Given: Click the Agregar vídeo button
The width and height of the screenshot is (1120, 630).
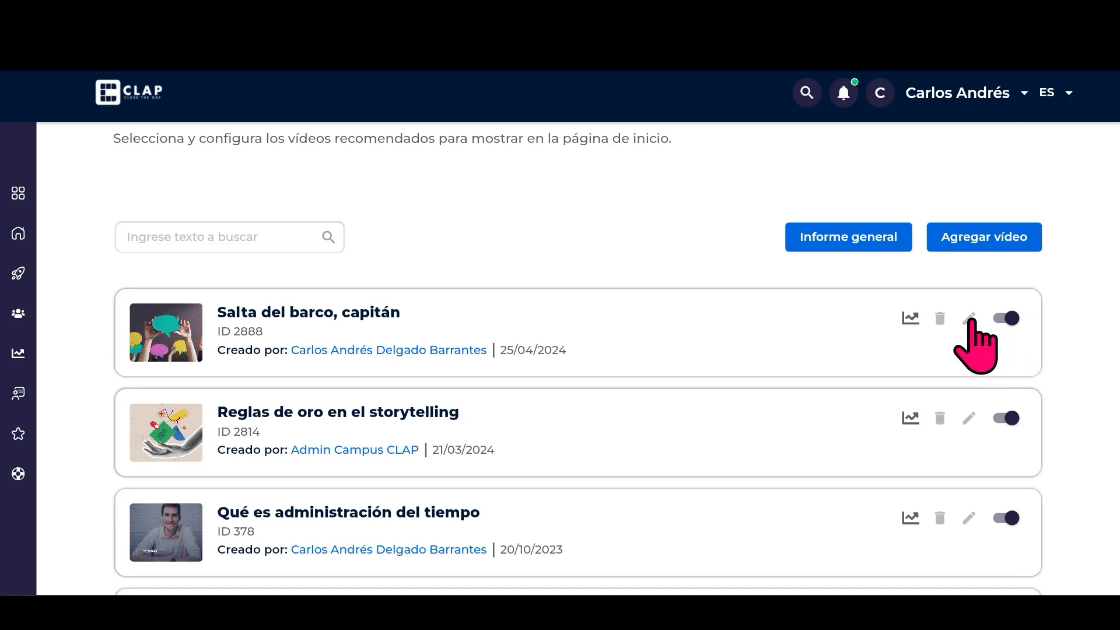Looking at the screenshot, I should tap(984, 237).
